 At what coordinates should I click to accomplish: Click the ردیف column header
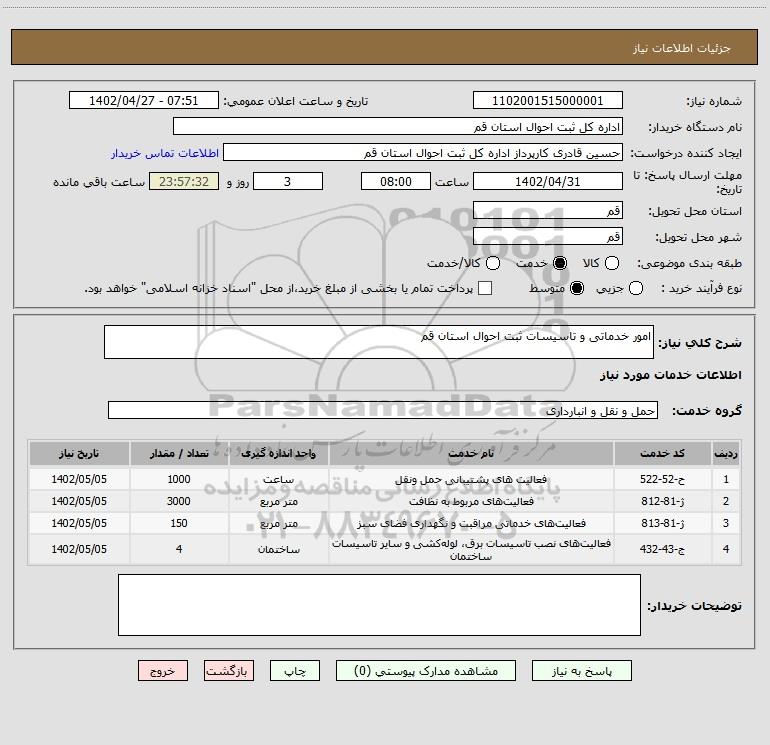pyautogui.click(x=726, y=453)
